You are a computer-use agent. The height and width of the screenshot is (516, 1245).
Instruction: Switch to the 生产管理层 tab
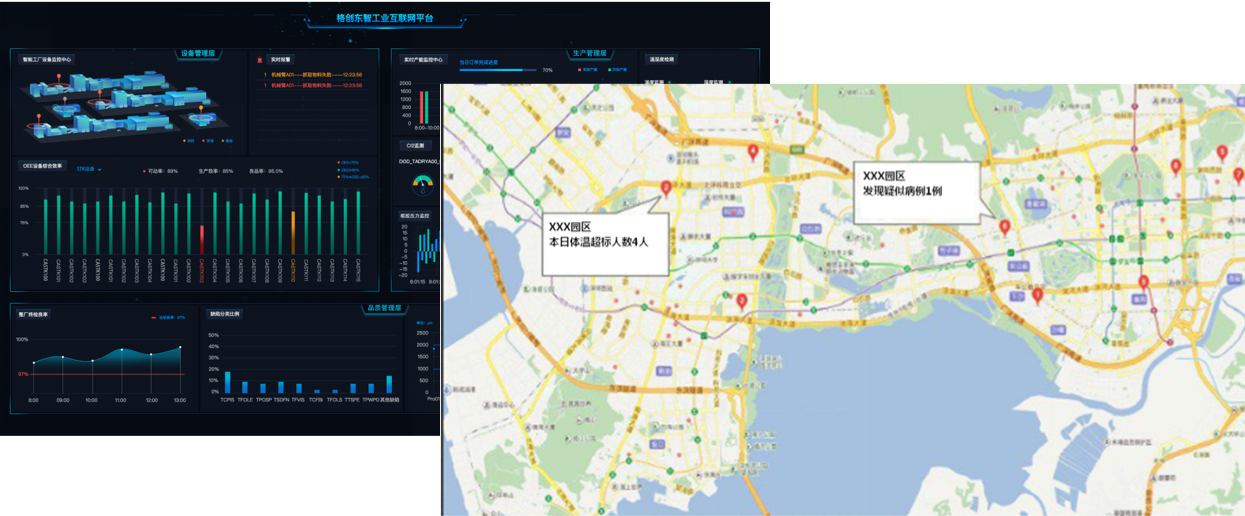click(589, 54)
